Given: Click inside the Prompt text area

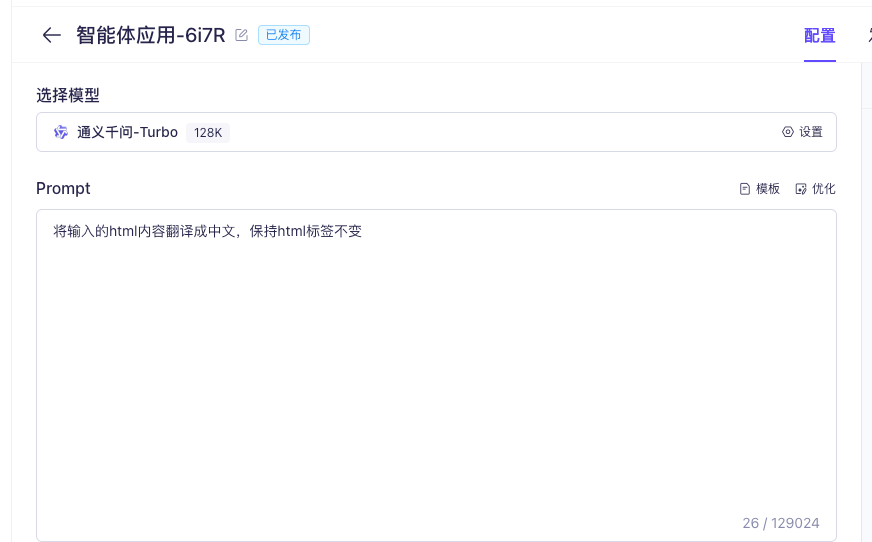Looking at the screenshot, I should click(437, 375).
